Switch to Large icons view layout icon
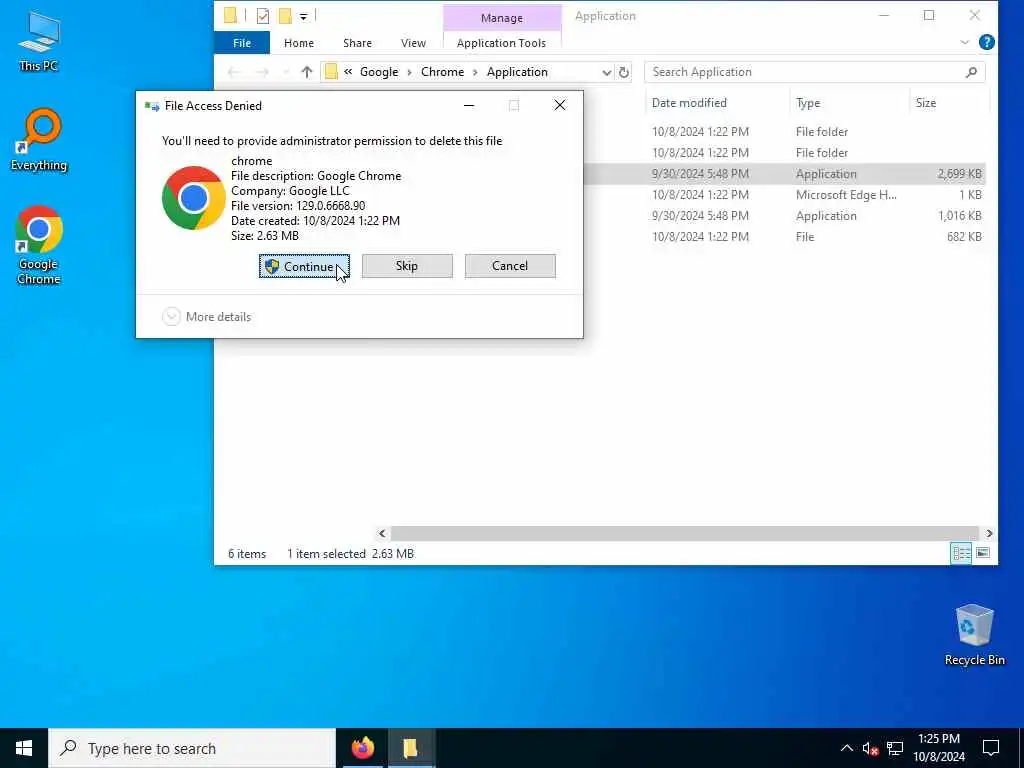The image size is (1024, 768). coord(983,553)
